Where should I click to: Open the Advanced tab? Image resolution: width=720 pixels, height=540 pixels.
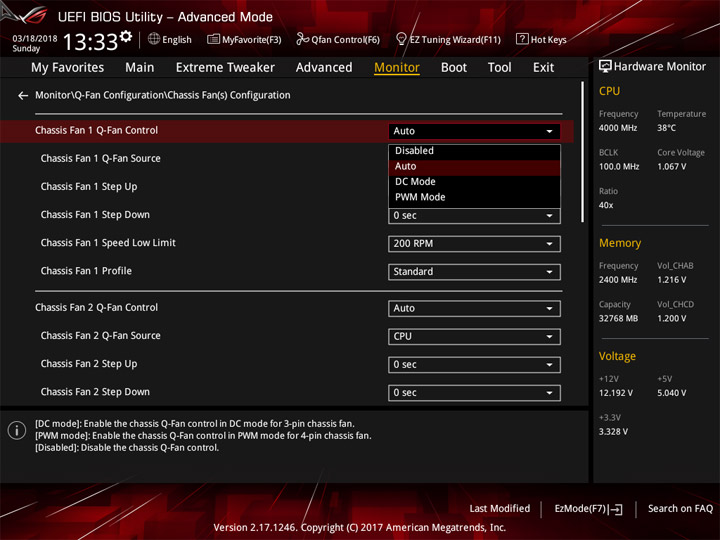324,68
